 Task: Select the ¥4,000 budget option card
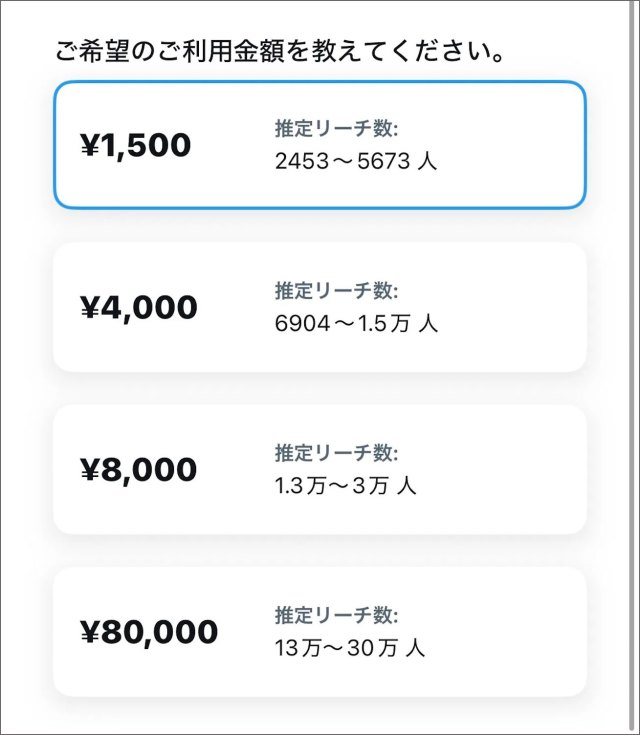coord(320,307)
